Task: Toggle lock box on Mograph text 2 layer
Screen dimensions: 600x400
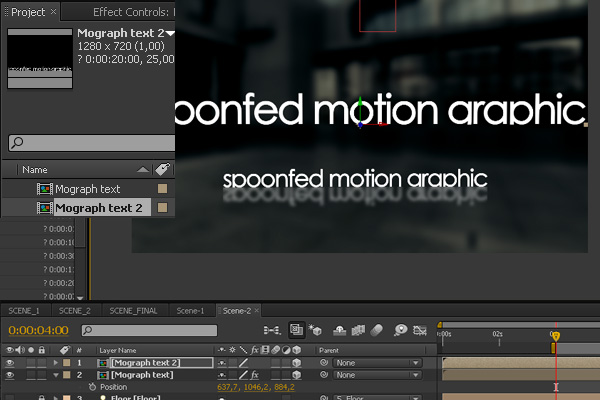Action: 42,362
